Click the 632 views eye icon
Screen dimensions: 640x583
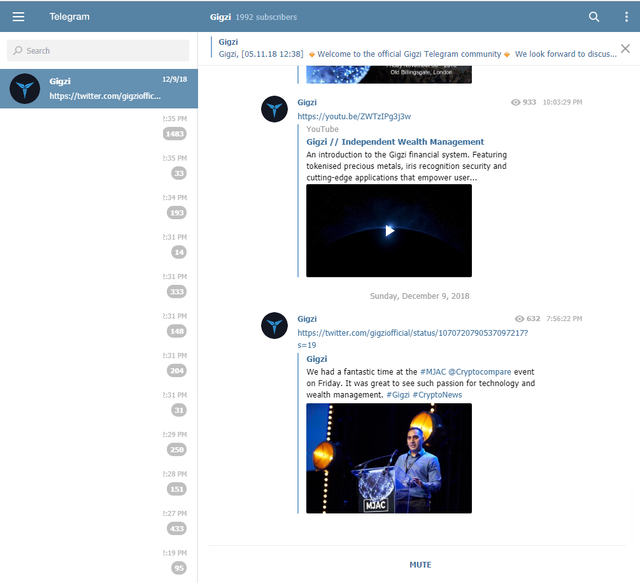519,318
